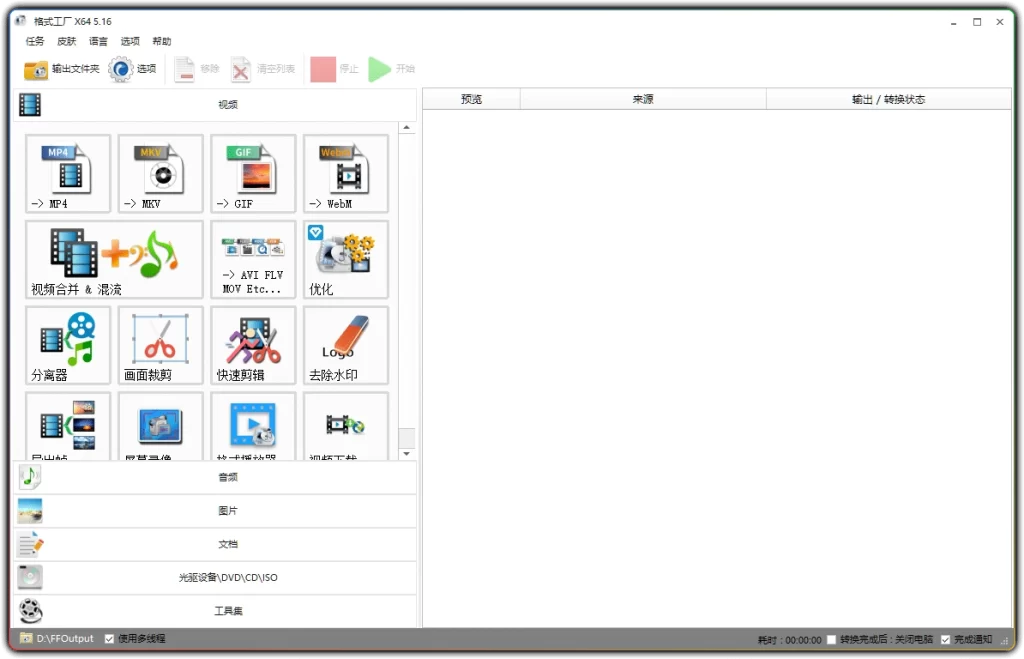This screenshot has width=1024, height=659.
Task: Expand the 音频 category panel
Action: (x=226, y=477)
